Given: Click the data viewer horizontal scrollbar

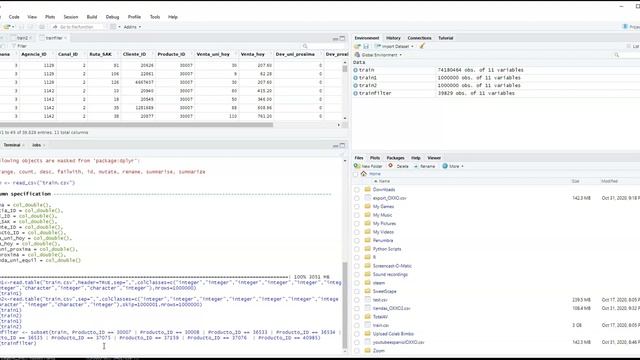Looking at the screenshot, I should tap(136, 125).
